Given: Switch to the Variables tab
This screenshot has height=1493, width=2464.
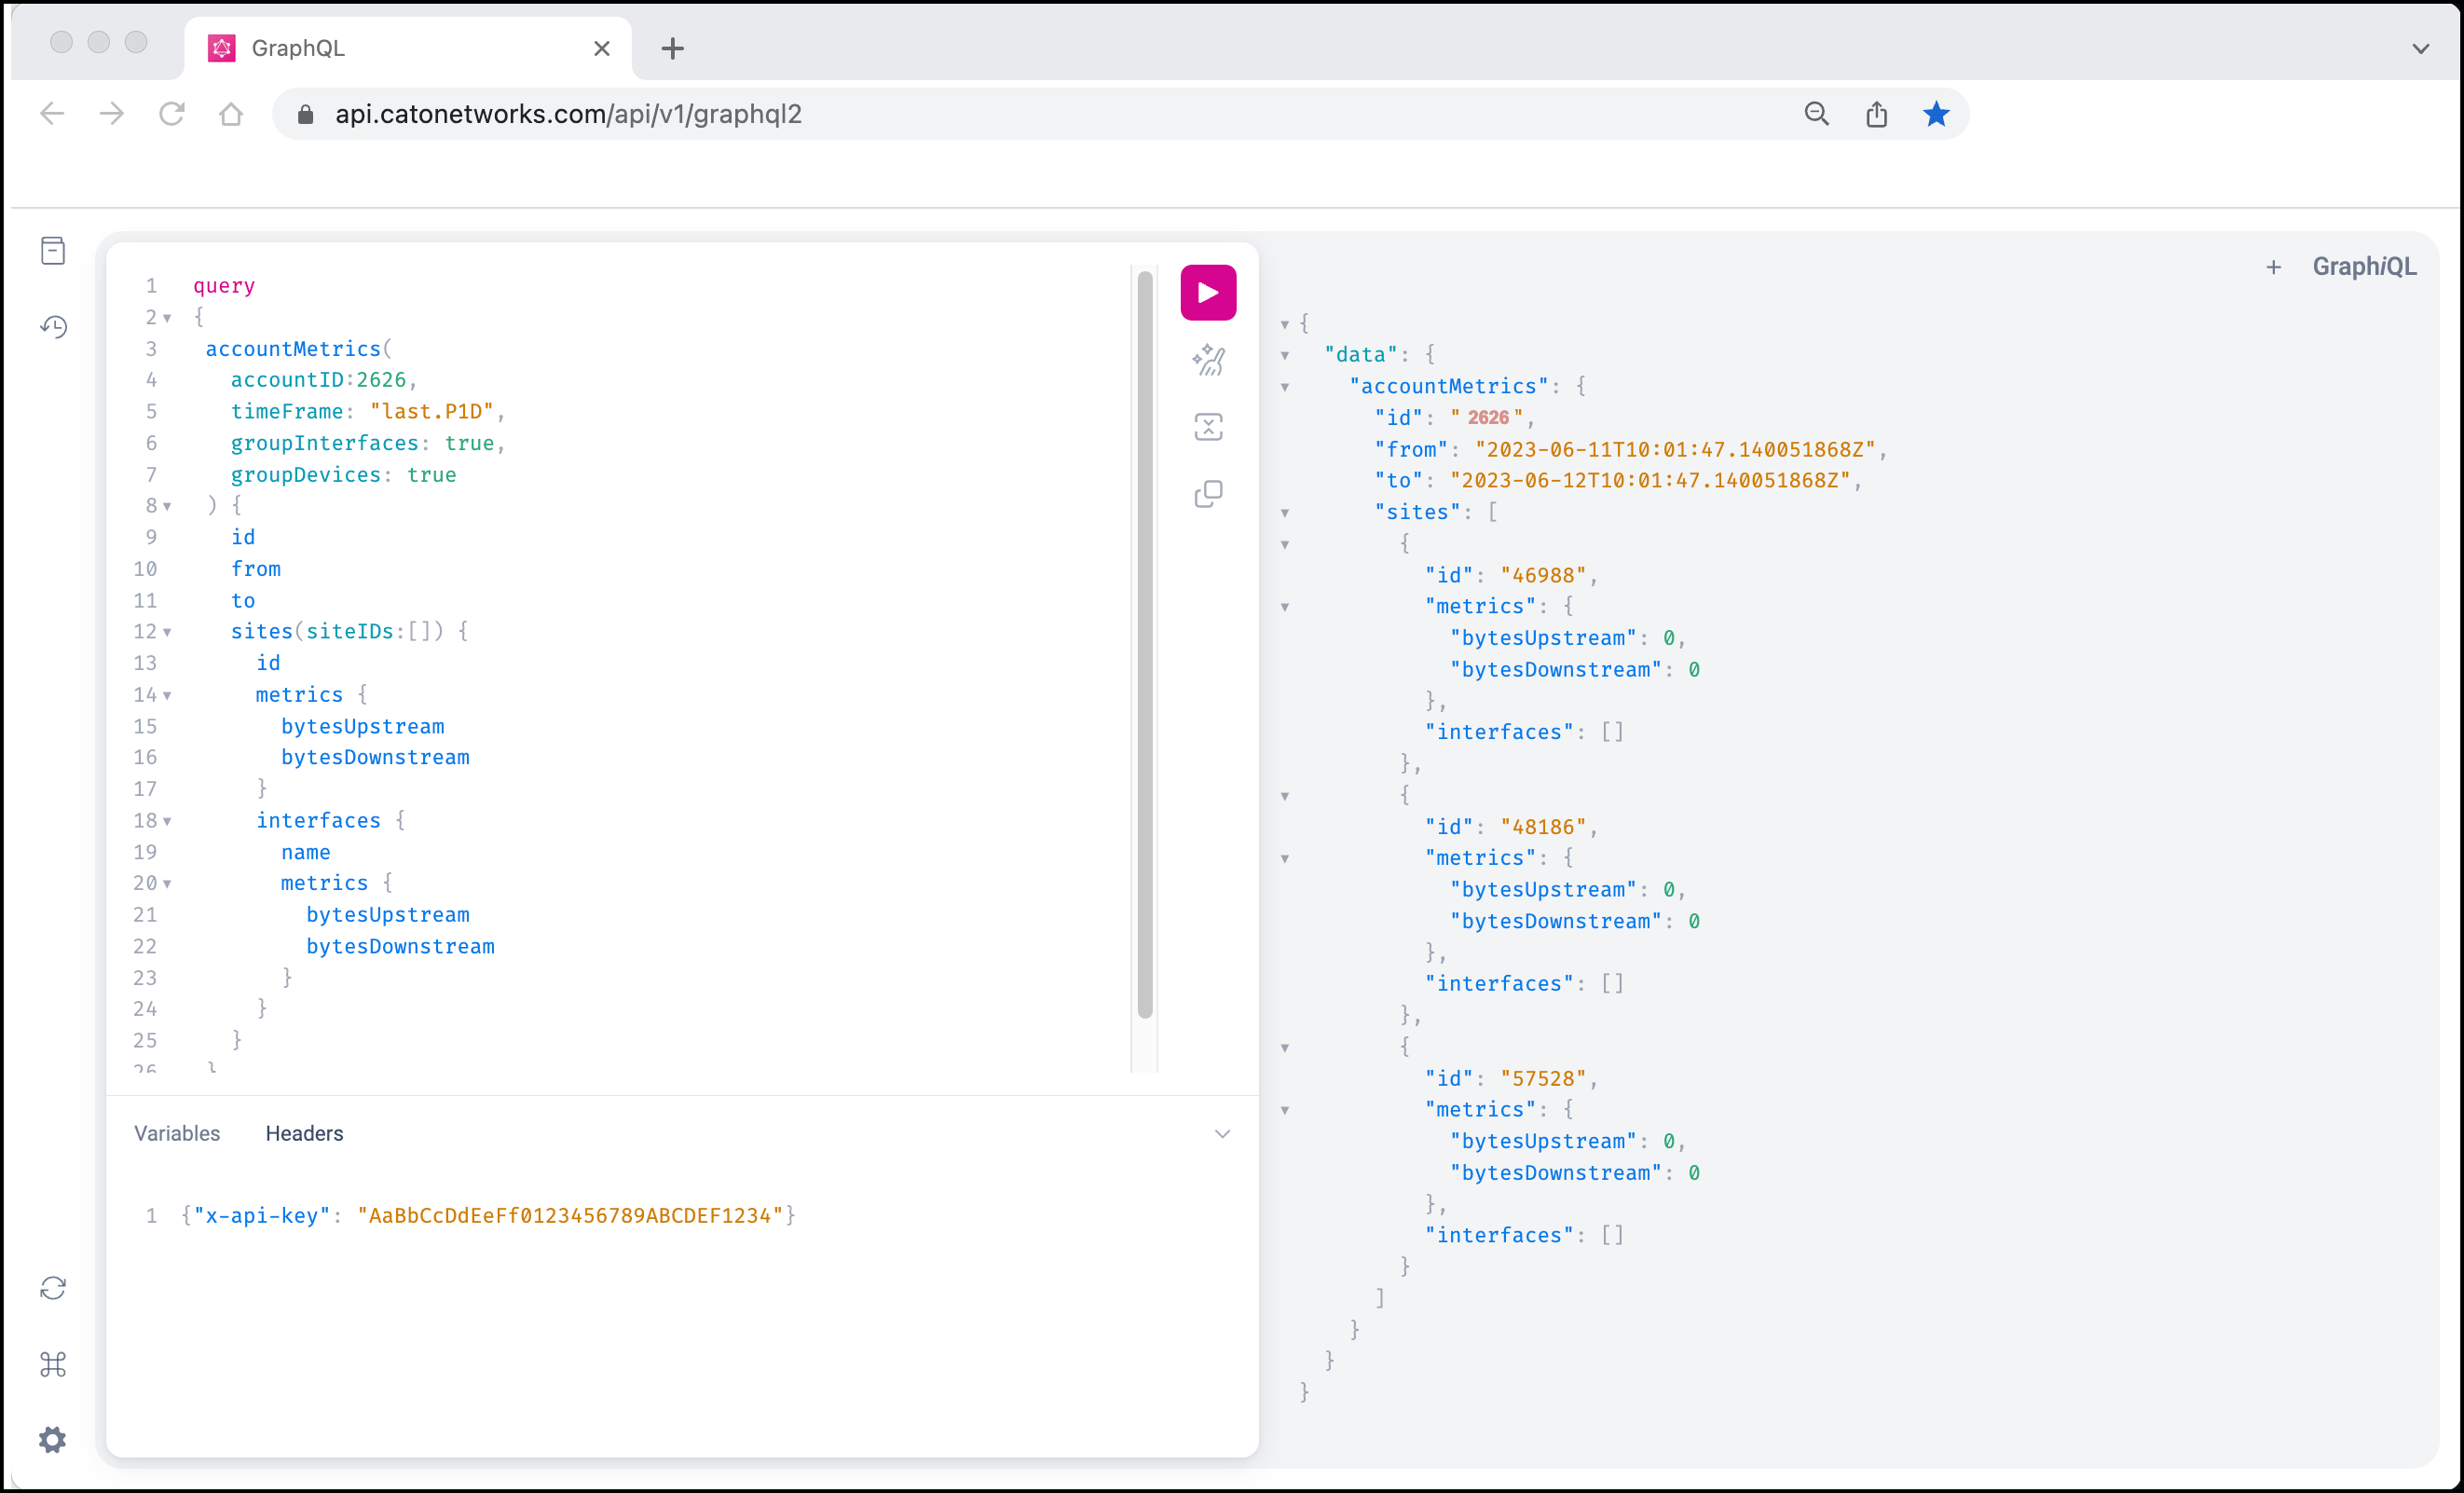Looking at the screenshot, I should point(177,1134).
